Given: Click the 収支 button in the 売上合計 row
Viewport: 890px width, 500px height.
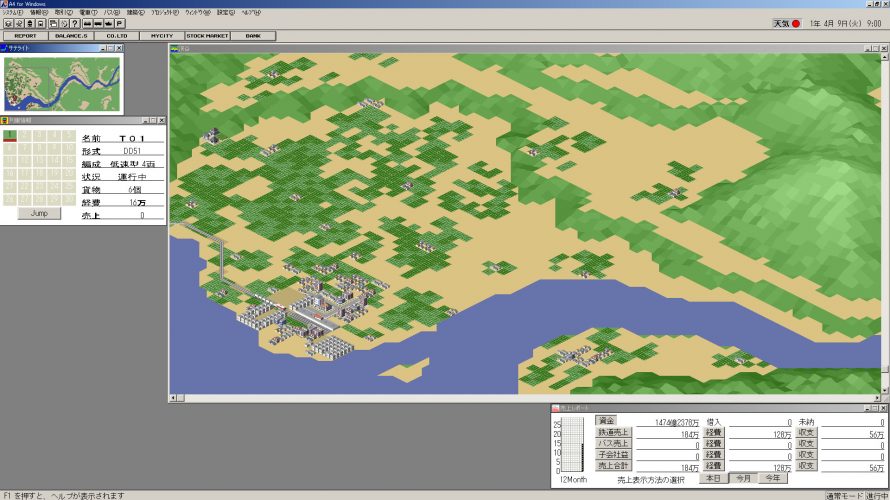Looking at the screenshot, I should (x=806, y=465).
